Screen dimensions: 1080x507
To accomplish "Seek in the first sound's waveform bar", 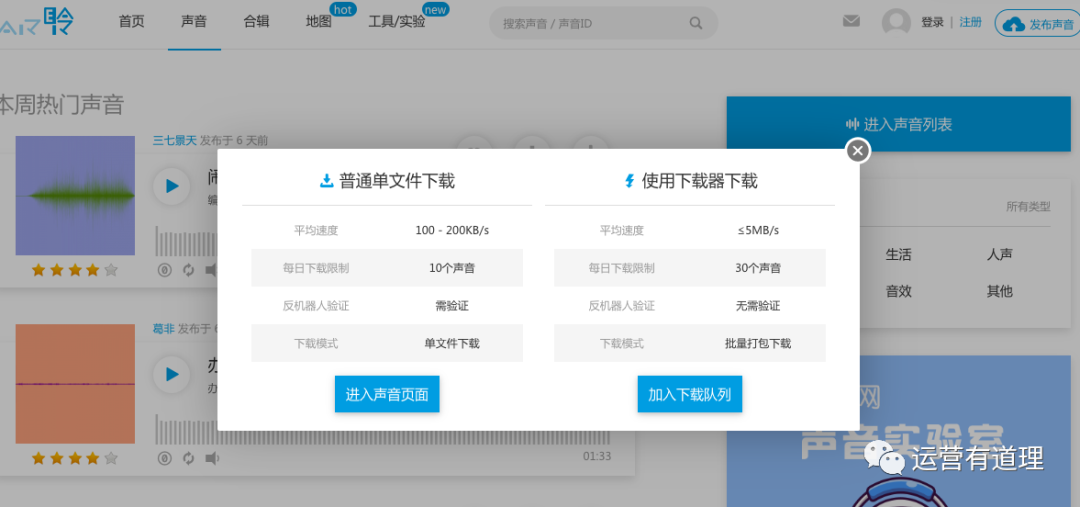I will pyautogui.click(x=186, y=241).
